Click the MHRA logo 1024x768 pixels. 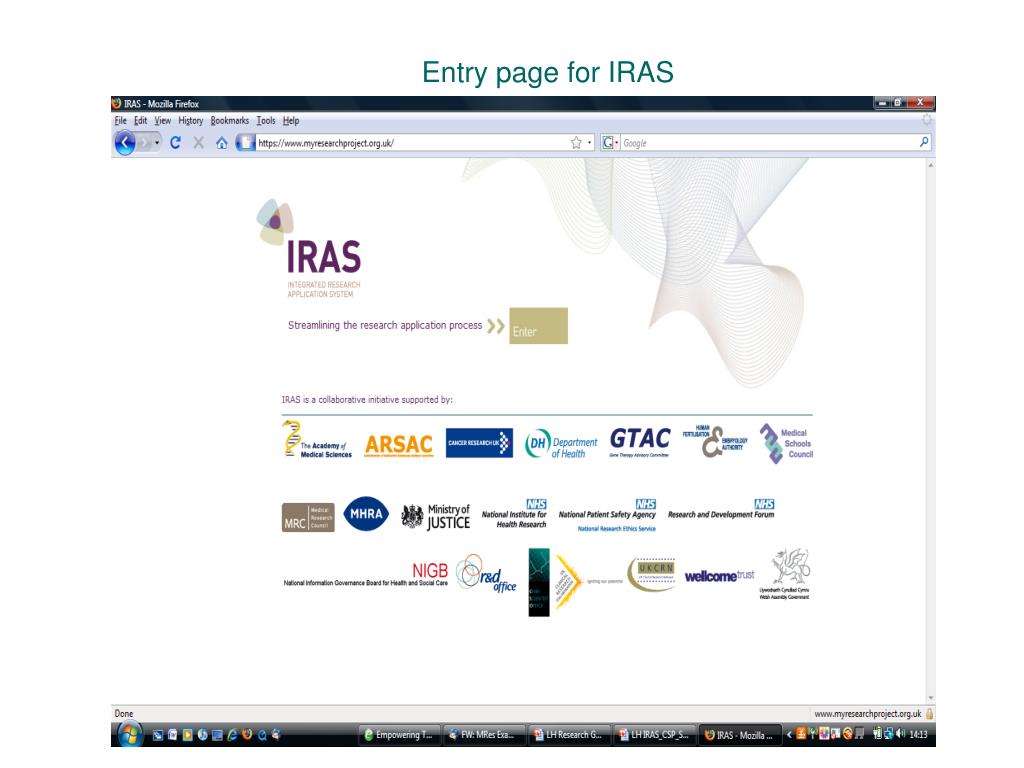(x=366, y=514)
